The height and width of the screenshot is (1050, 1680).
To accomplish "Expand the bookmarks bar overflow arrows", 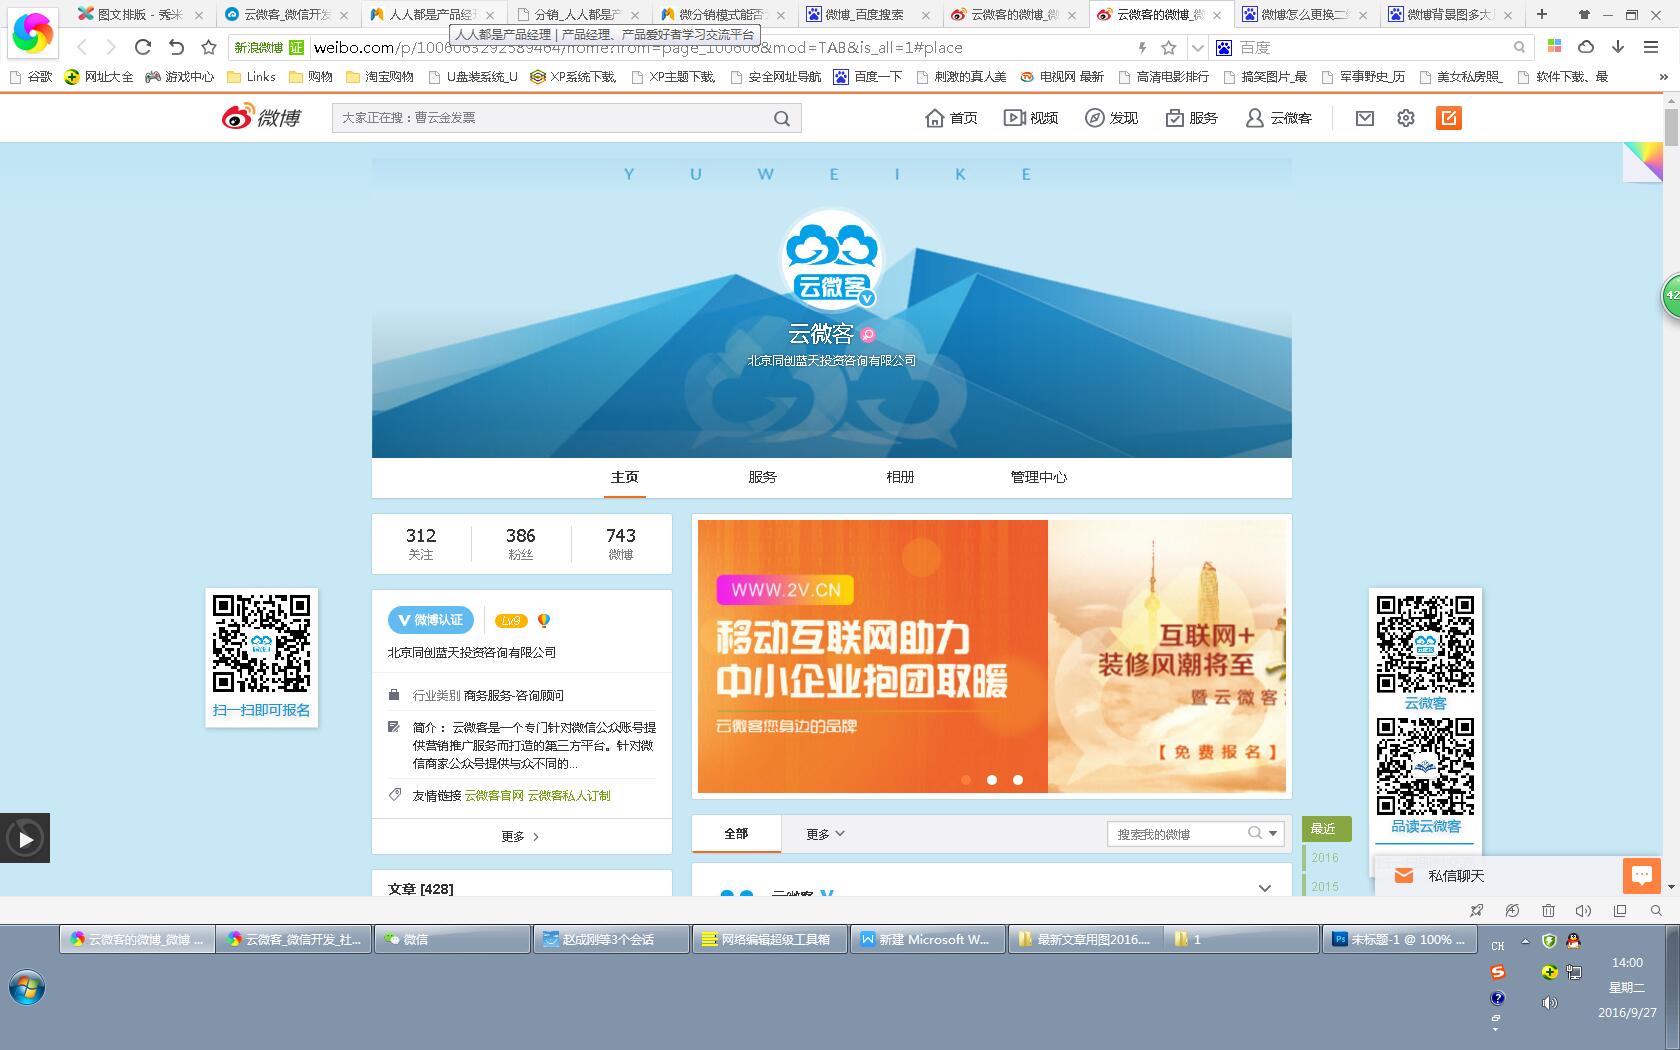I will pos(1663,76).
